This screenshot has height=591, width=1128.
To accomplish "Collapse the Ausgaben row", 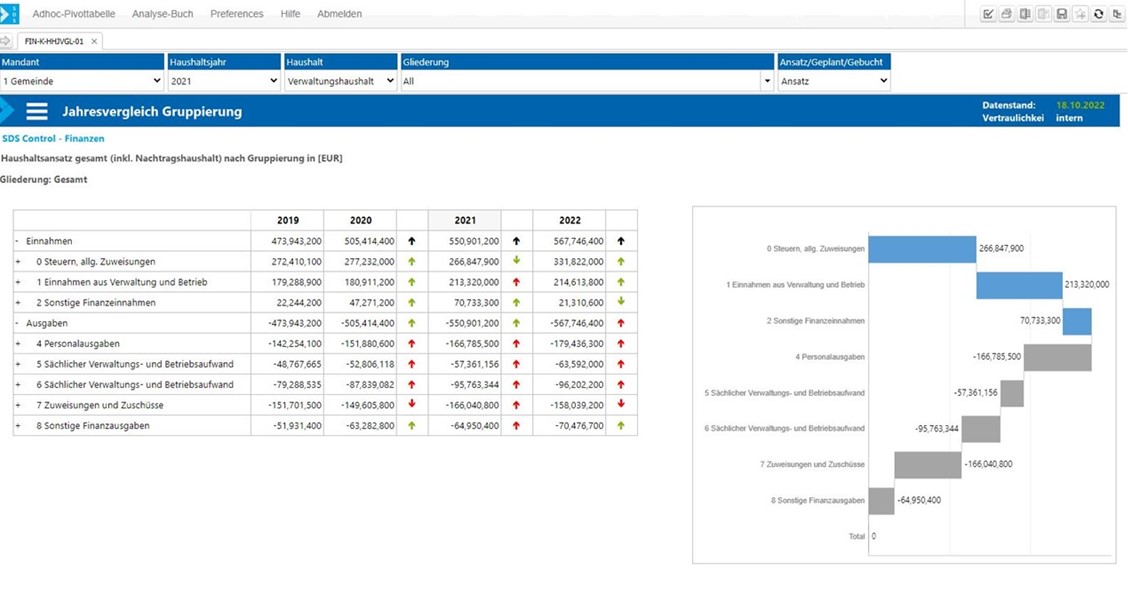I will coord(17,324).
